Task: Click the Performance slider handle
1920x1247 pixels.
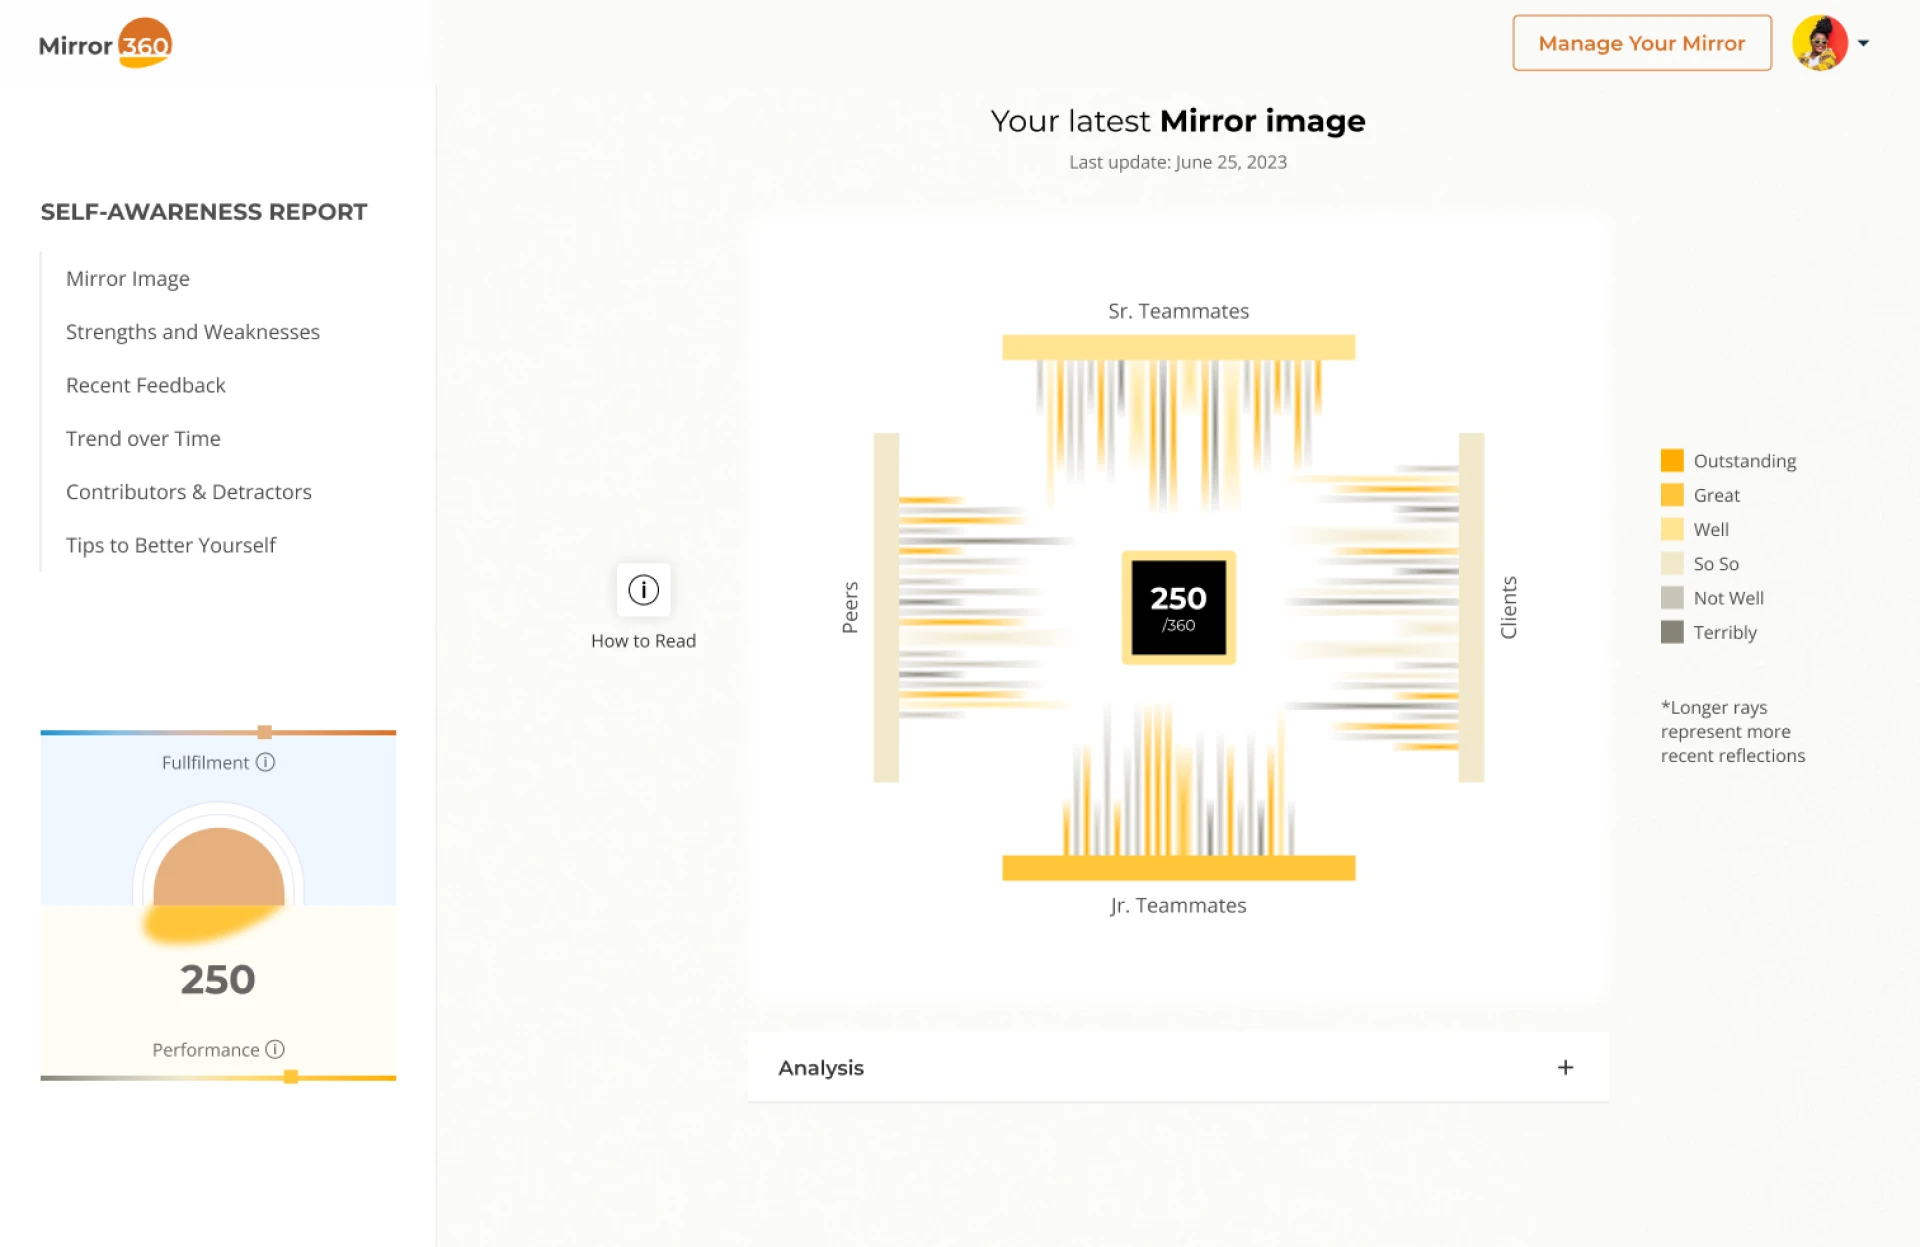Action: [x=291, y=1077]
